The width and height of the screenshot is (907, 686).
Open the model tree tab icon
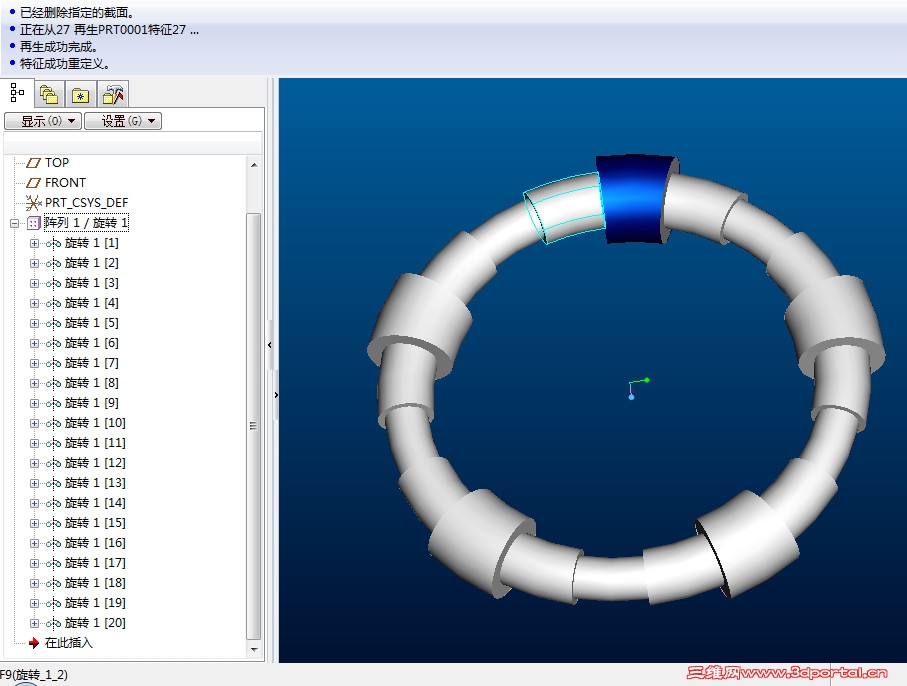(x=17, y=93)
